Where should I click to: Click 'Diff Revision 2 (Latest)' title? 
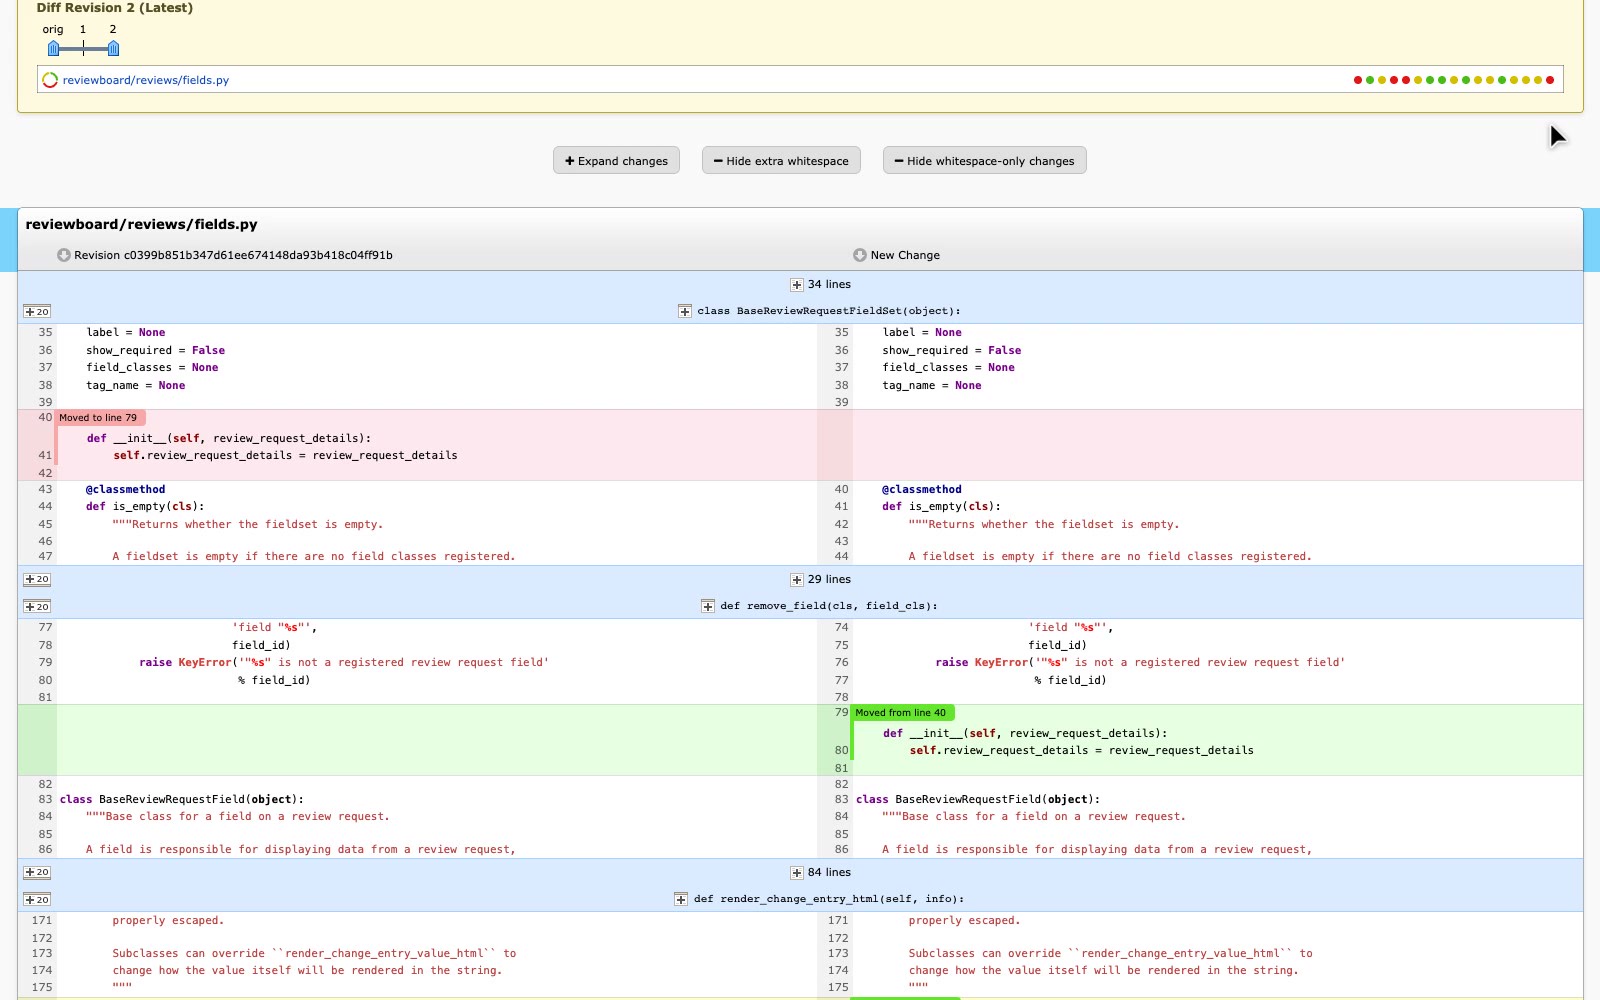[115, 8]
